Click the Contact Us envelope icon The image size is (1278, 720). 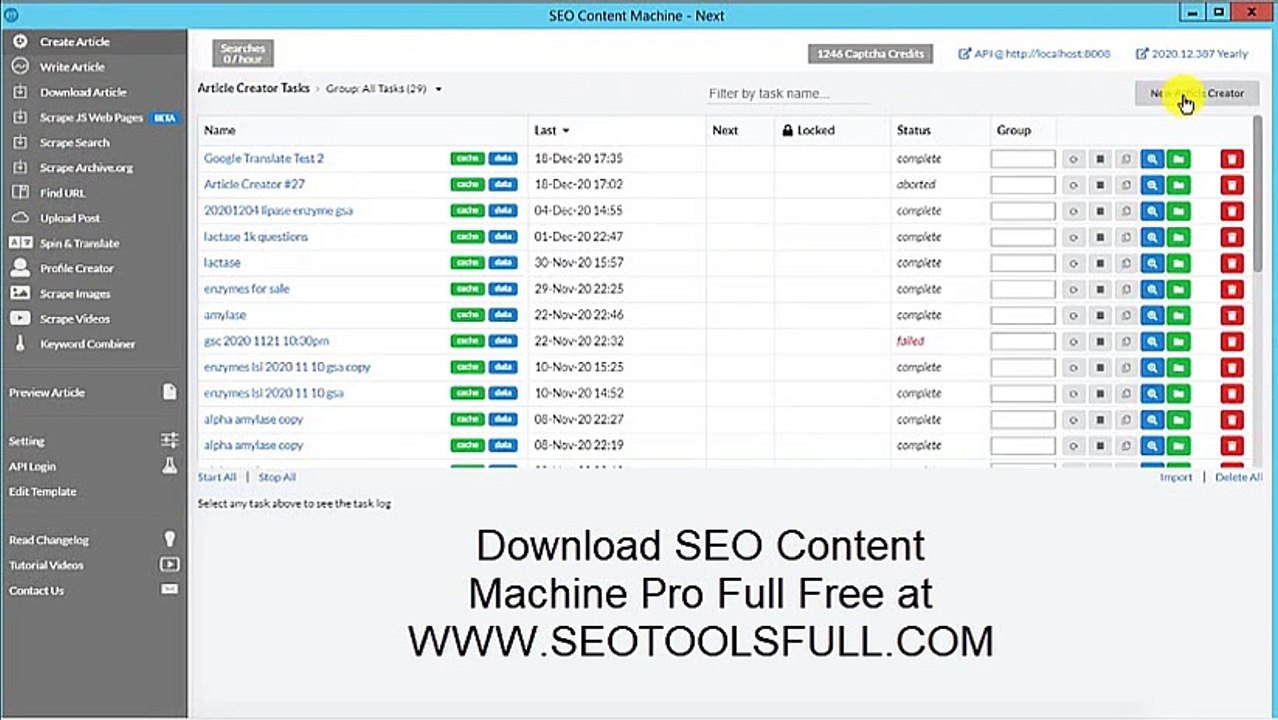(170, 590)
